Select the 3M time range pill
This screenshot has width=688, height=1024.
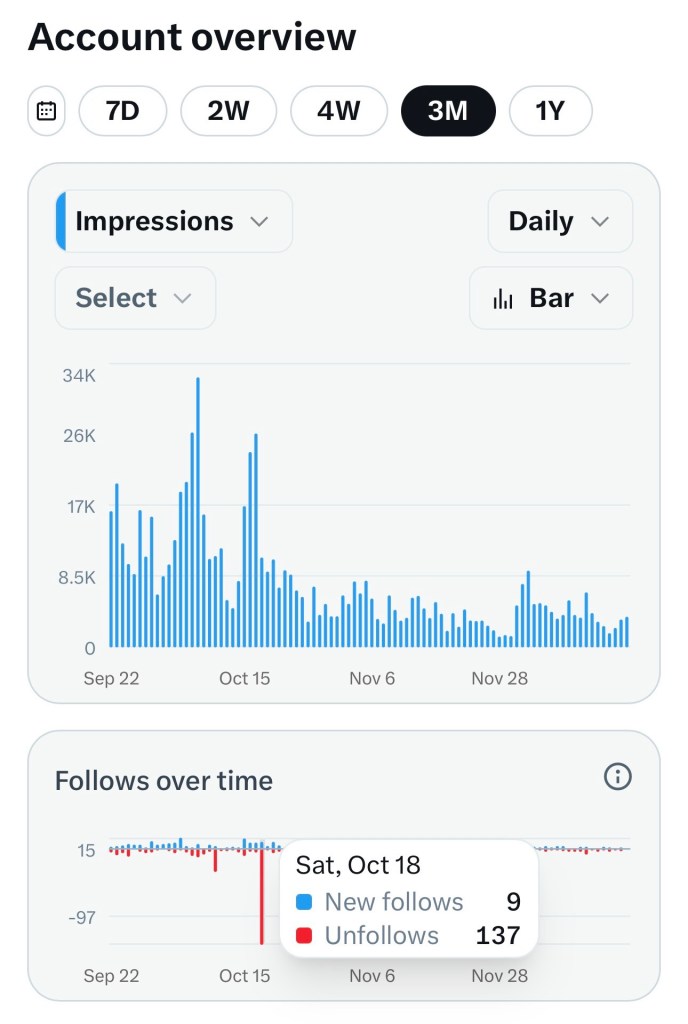click(448, 111)
